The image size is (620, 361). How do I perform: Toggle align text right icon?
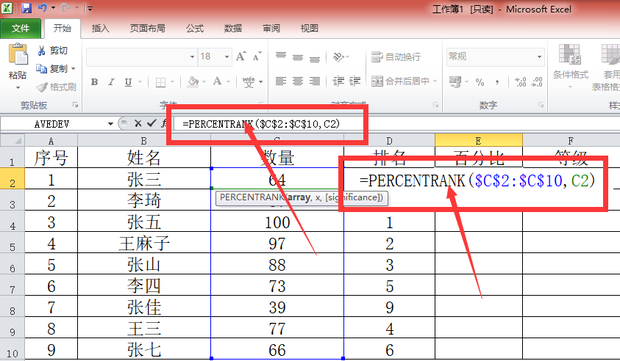(315, 81)
